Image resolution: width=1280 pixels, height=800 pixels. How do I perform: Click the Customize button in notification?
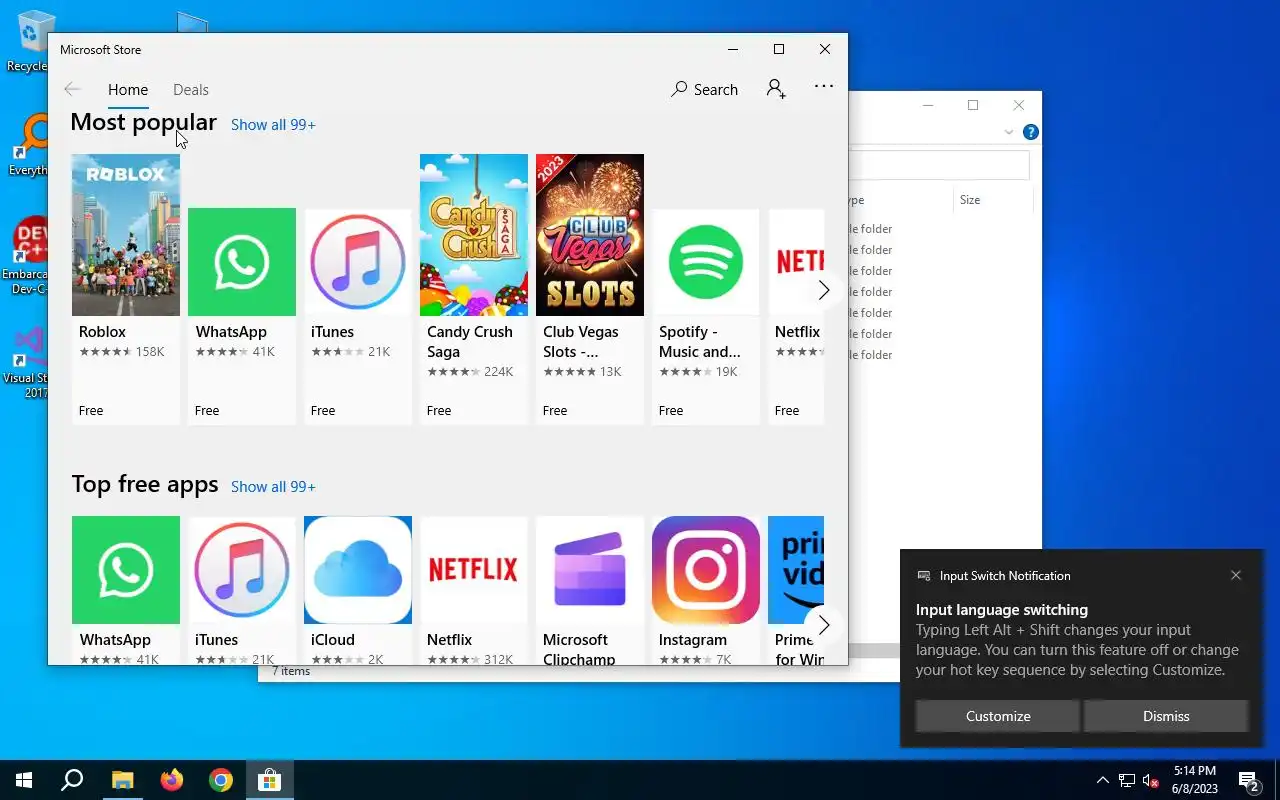[x=998, y=716]
